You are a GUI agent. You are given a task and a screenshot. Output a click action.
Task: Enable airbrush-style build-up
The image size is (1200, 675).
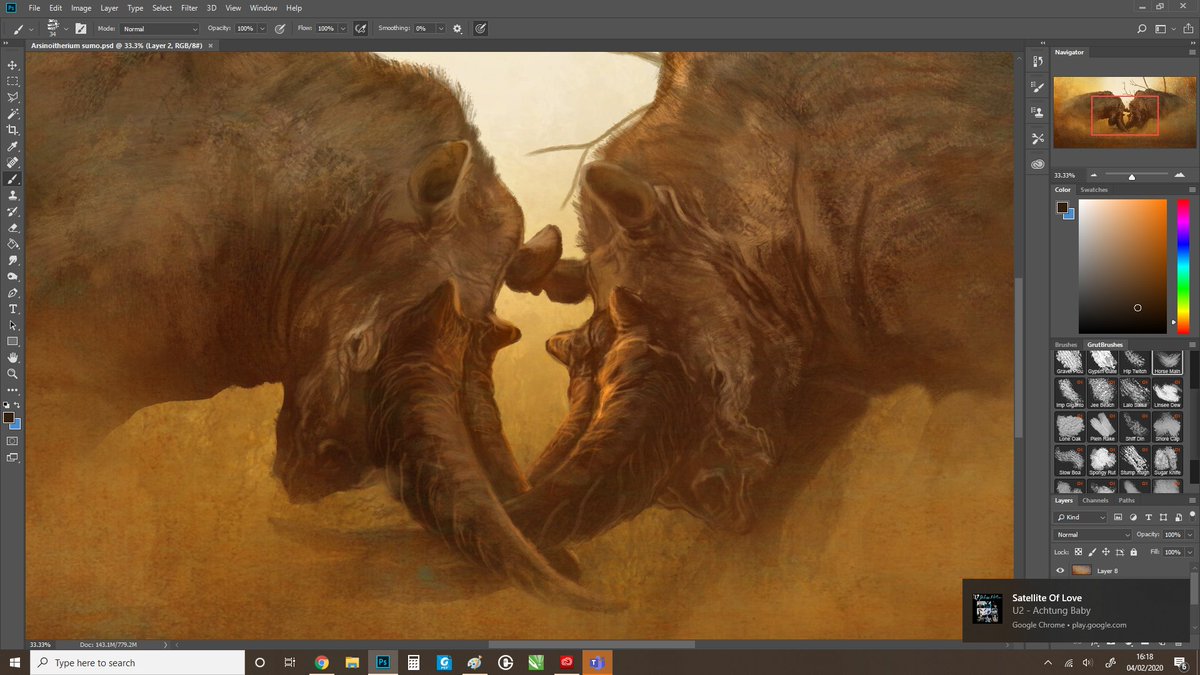(x=360, y=29)
